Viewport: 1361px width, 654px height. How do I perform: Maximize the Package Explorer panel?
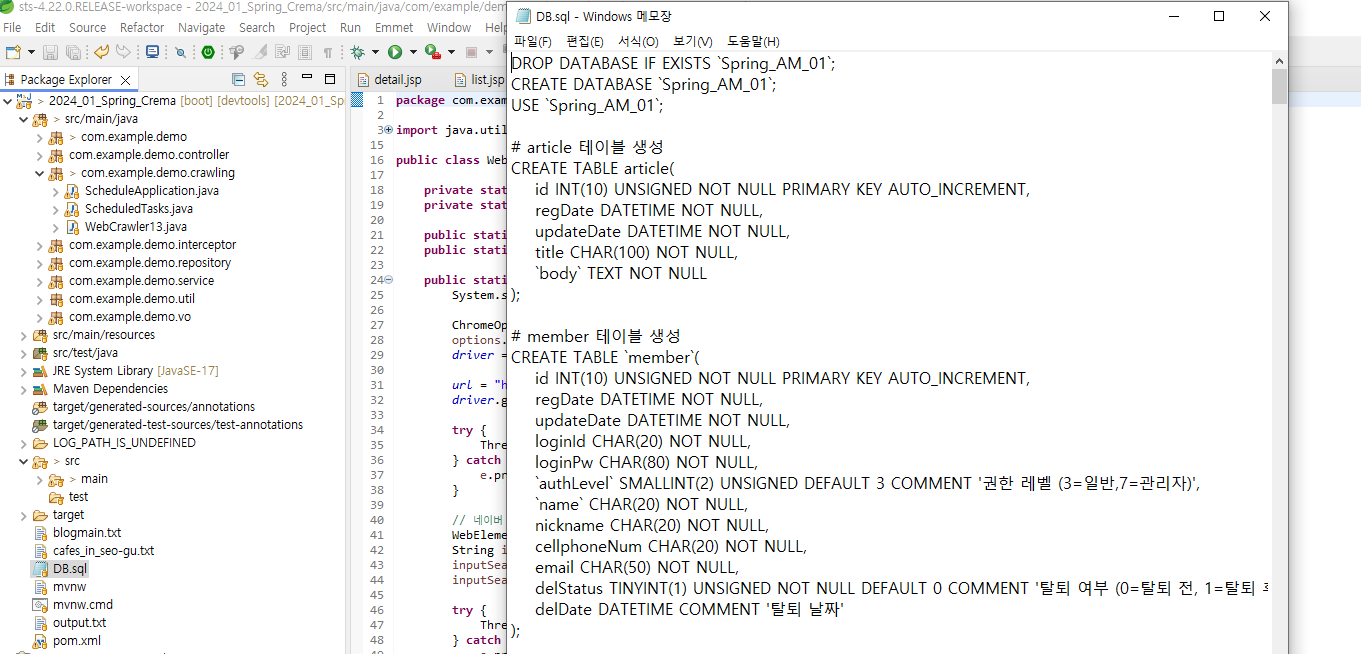pyautogui.click(x=330, y=79)
